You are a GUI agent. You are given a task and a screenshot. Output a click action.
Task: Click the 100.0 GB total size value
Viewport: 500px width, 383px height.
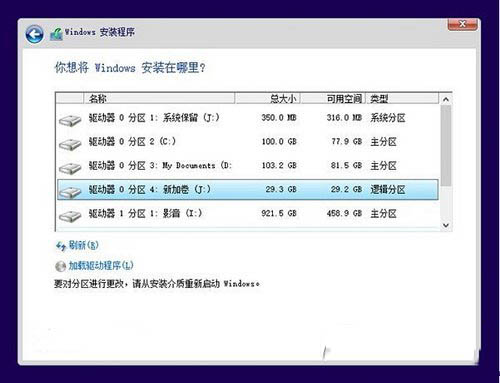point(279,142)
